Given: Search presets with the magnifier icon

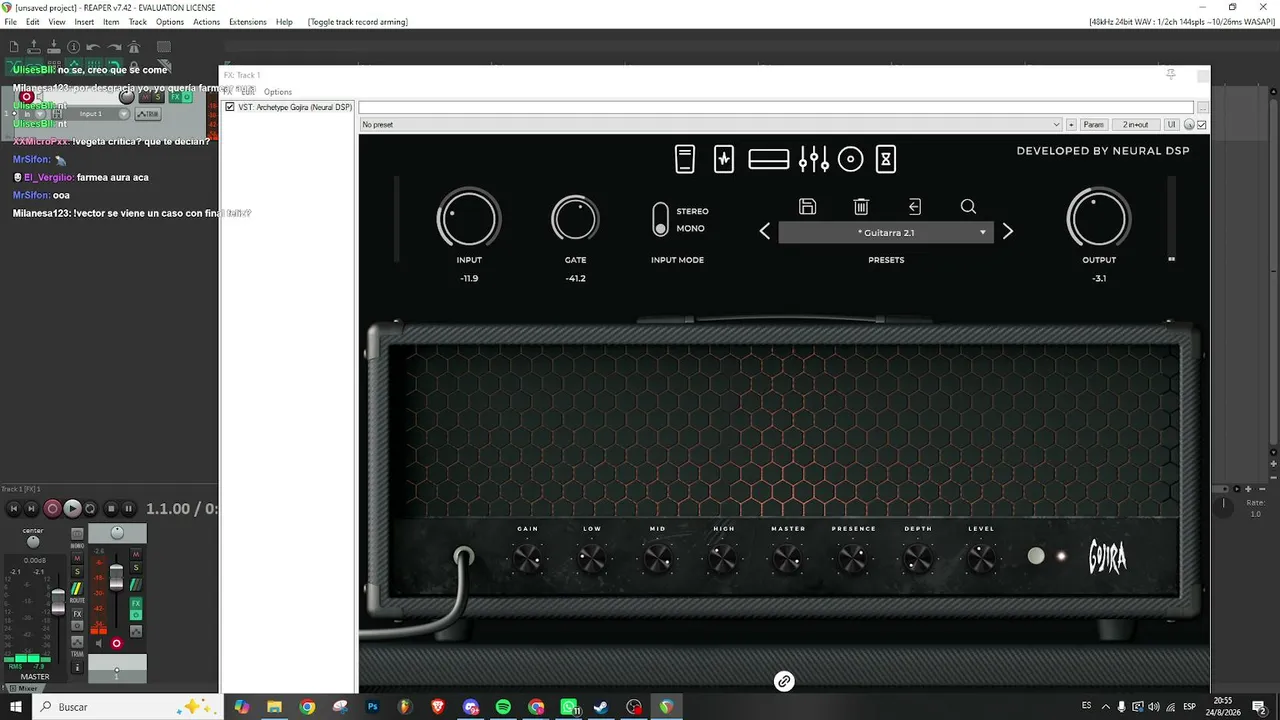Looking at the screenshot, I should [x=968, y=206].
